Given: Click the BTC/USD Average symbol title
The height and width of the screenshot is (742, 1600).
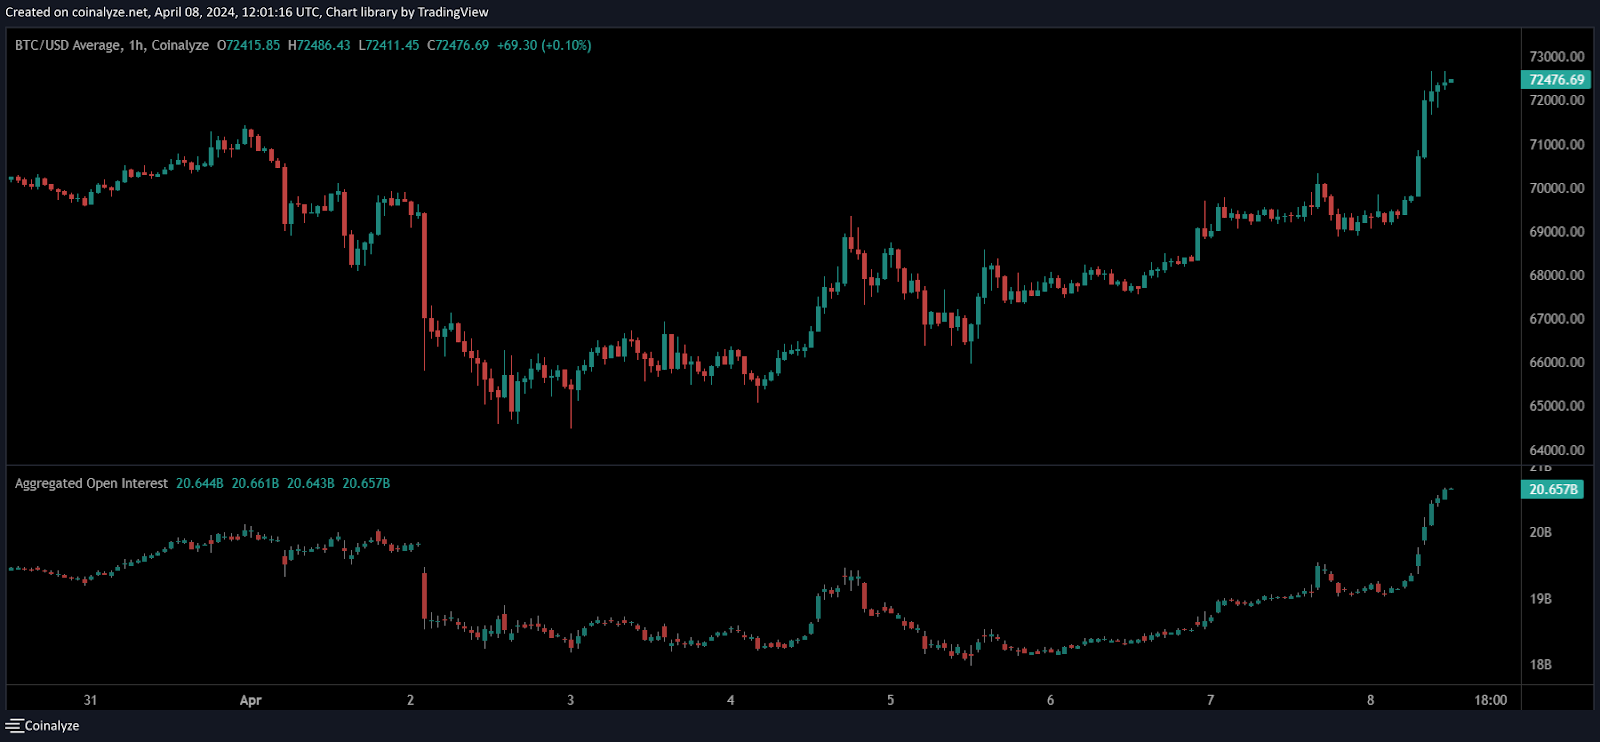Looking at the screenshot, I should (x=67, y=45).
